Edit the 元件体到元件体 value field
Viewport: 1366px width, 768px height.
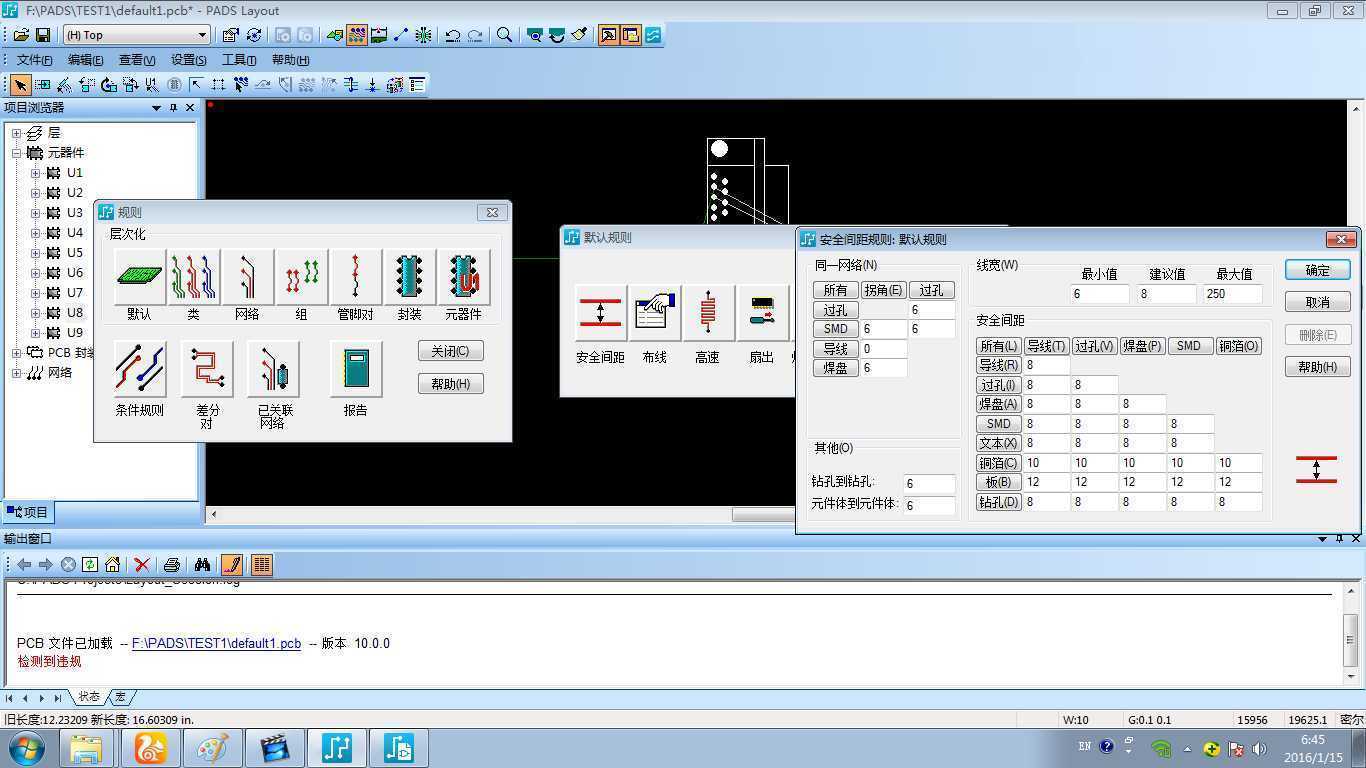click(929, 505)
